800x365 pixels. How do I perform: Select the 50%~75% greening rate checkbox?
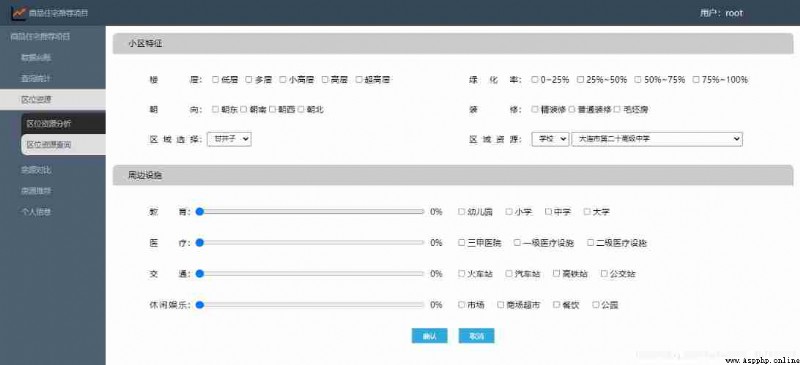click(x=638, y=80)
